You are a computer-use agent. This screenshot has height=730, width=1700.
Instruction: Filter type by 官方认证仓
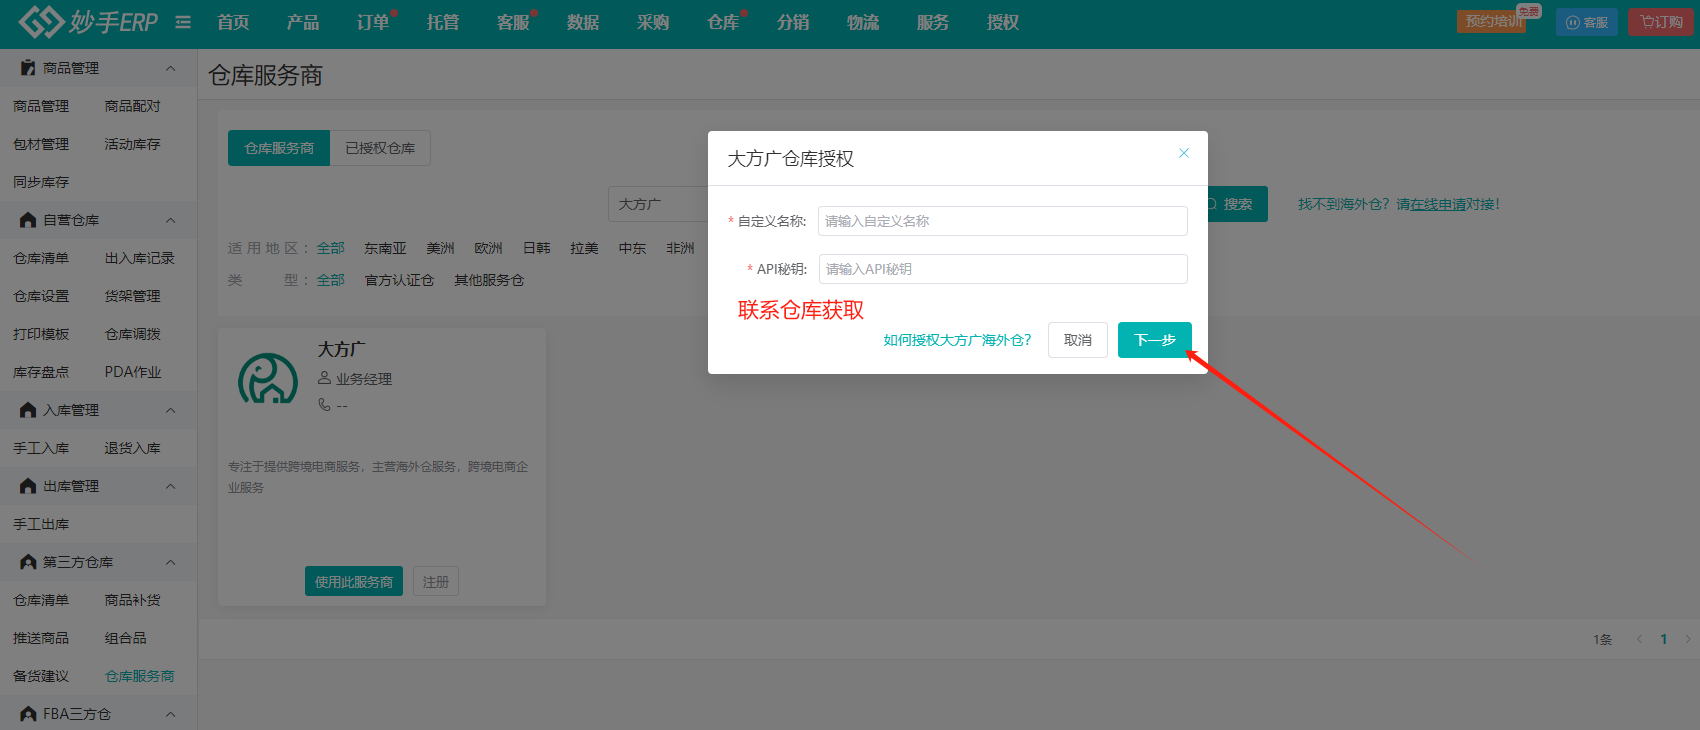399,280
